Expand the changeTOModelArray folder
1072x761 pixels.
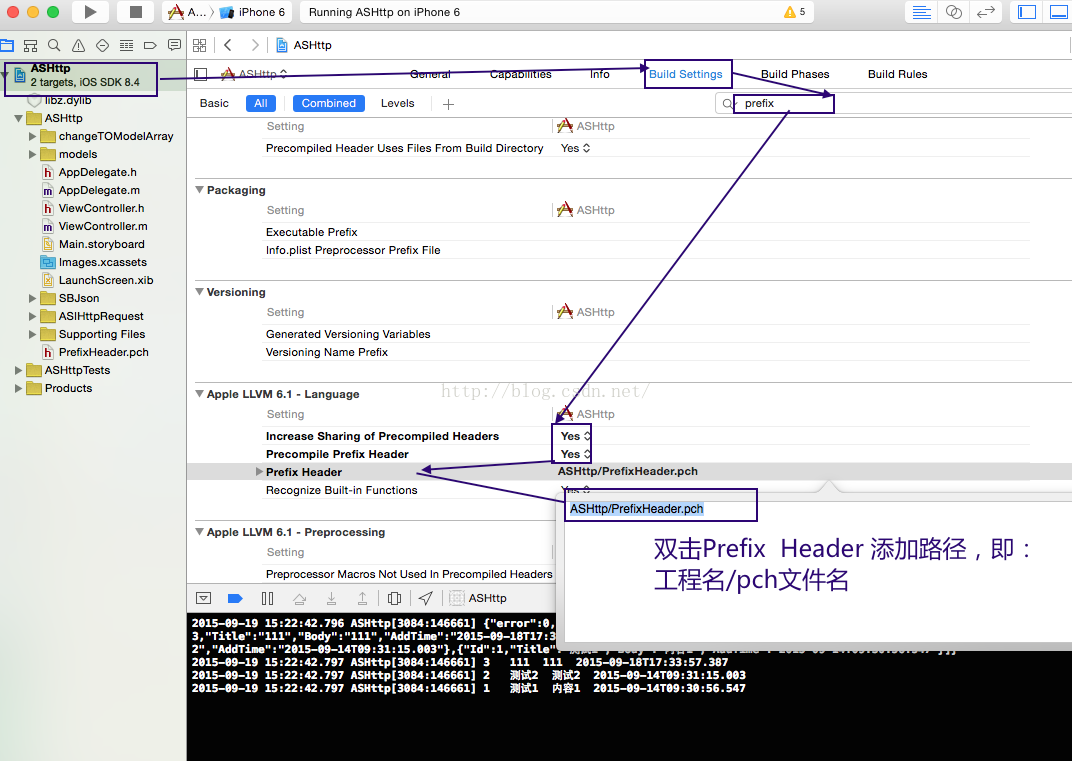point(32,136)
